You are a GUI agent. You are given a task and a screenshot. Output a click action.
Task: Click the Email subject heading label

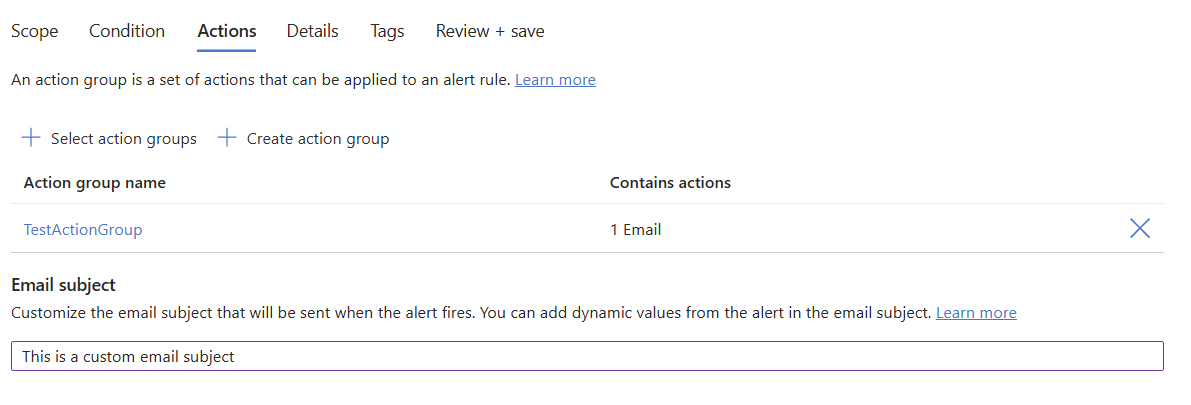63,286
